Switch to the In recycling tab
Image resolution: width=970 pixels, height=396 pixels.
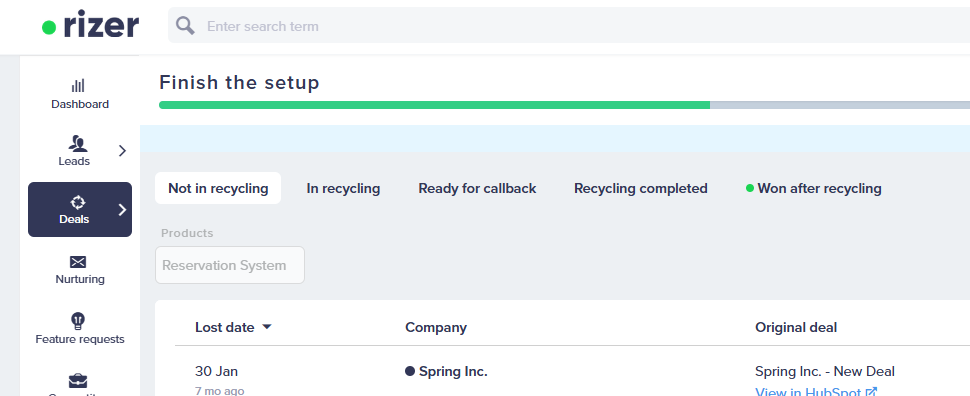tap(343, 188)
